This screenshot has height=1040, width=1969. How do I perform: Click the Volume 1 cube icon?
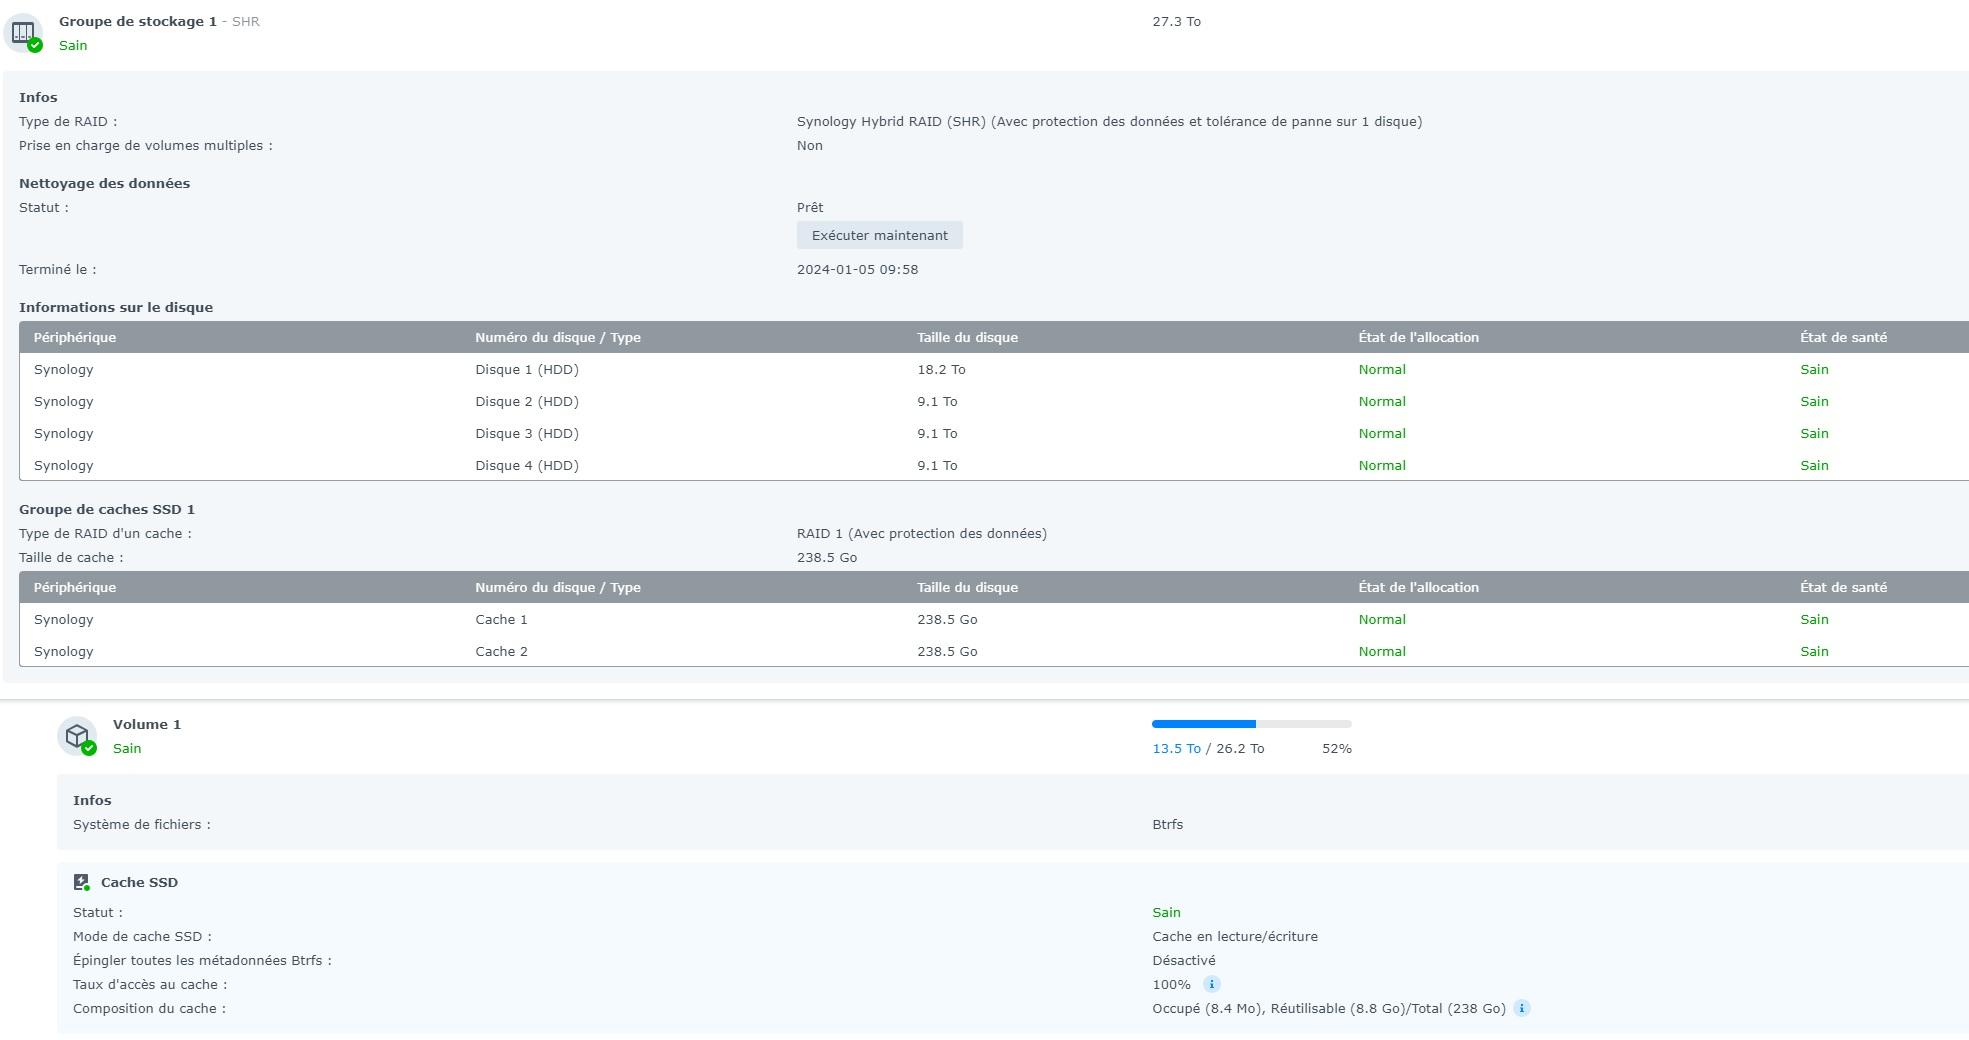[x=77, y=736]
